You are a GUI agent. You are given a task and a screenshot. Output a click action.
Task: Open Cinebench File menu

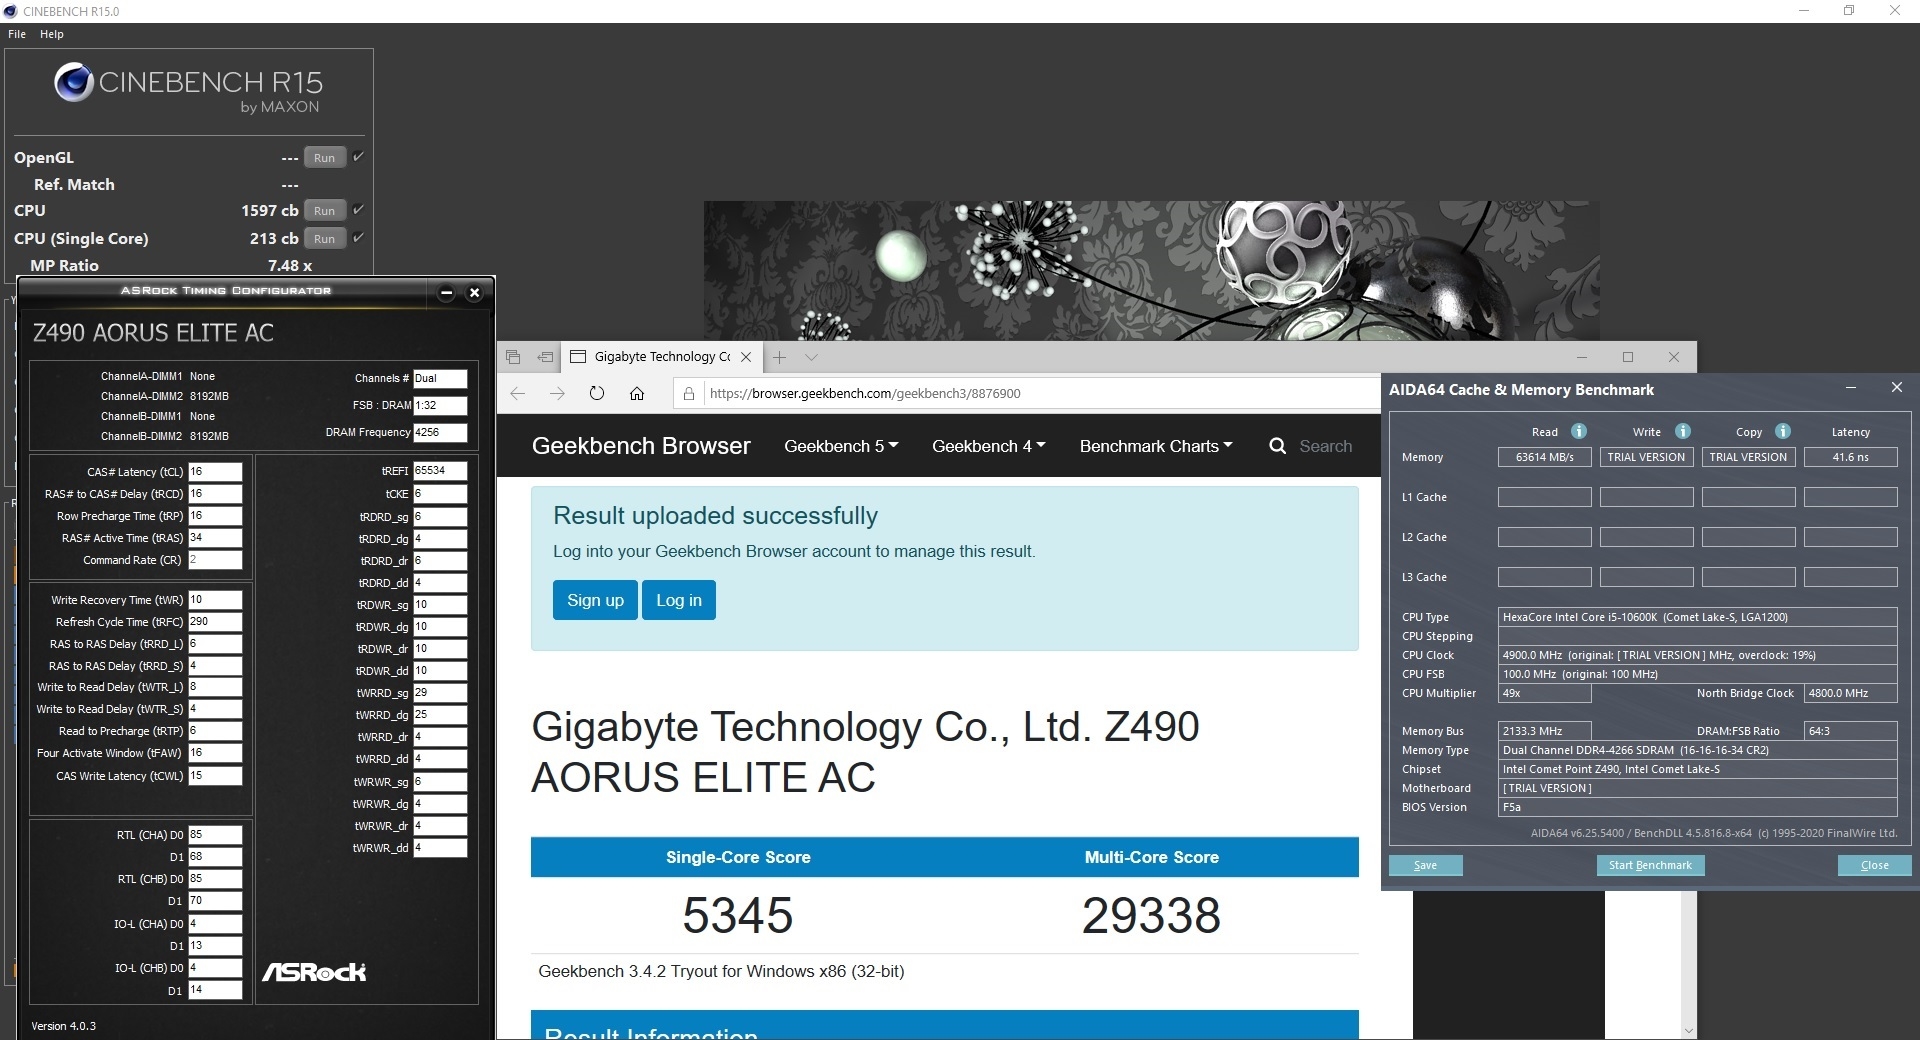click(17, 34)
